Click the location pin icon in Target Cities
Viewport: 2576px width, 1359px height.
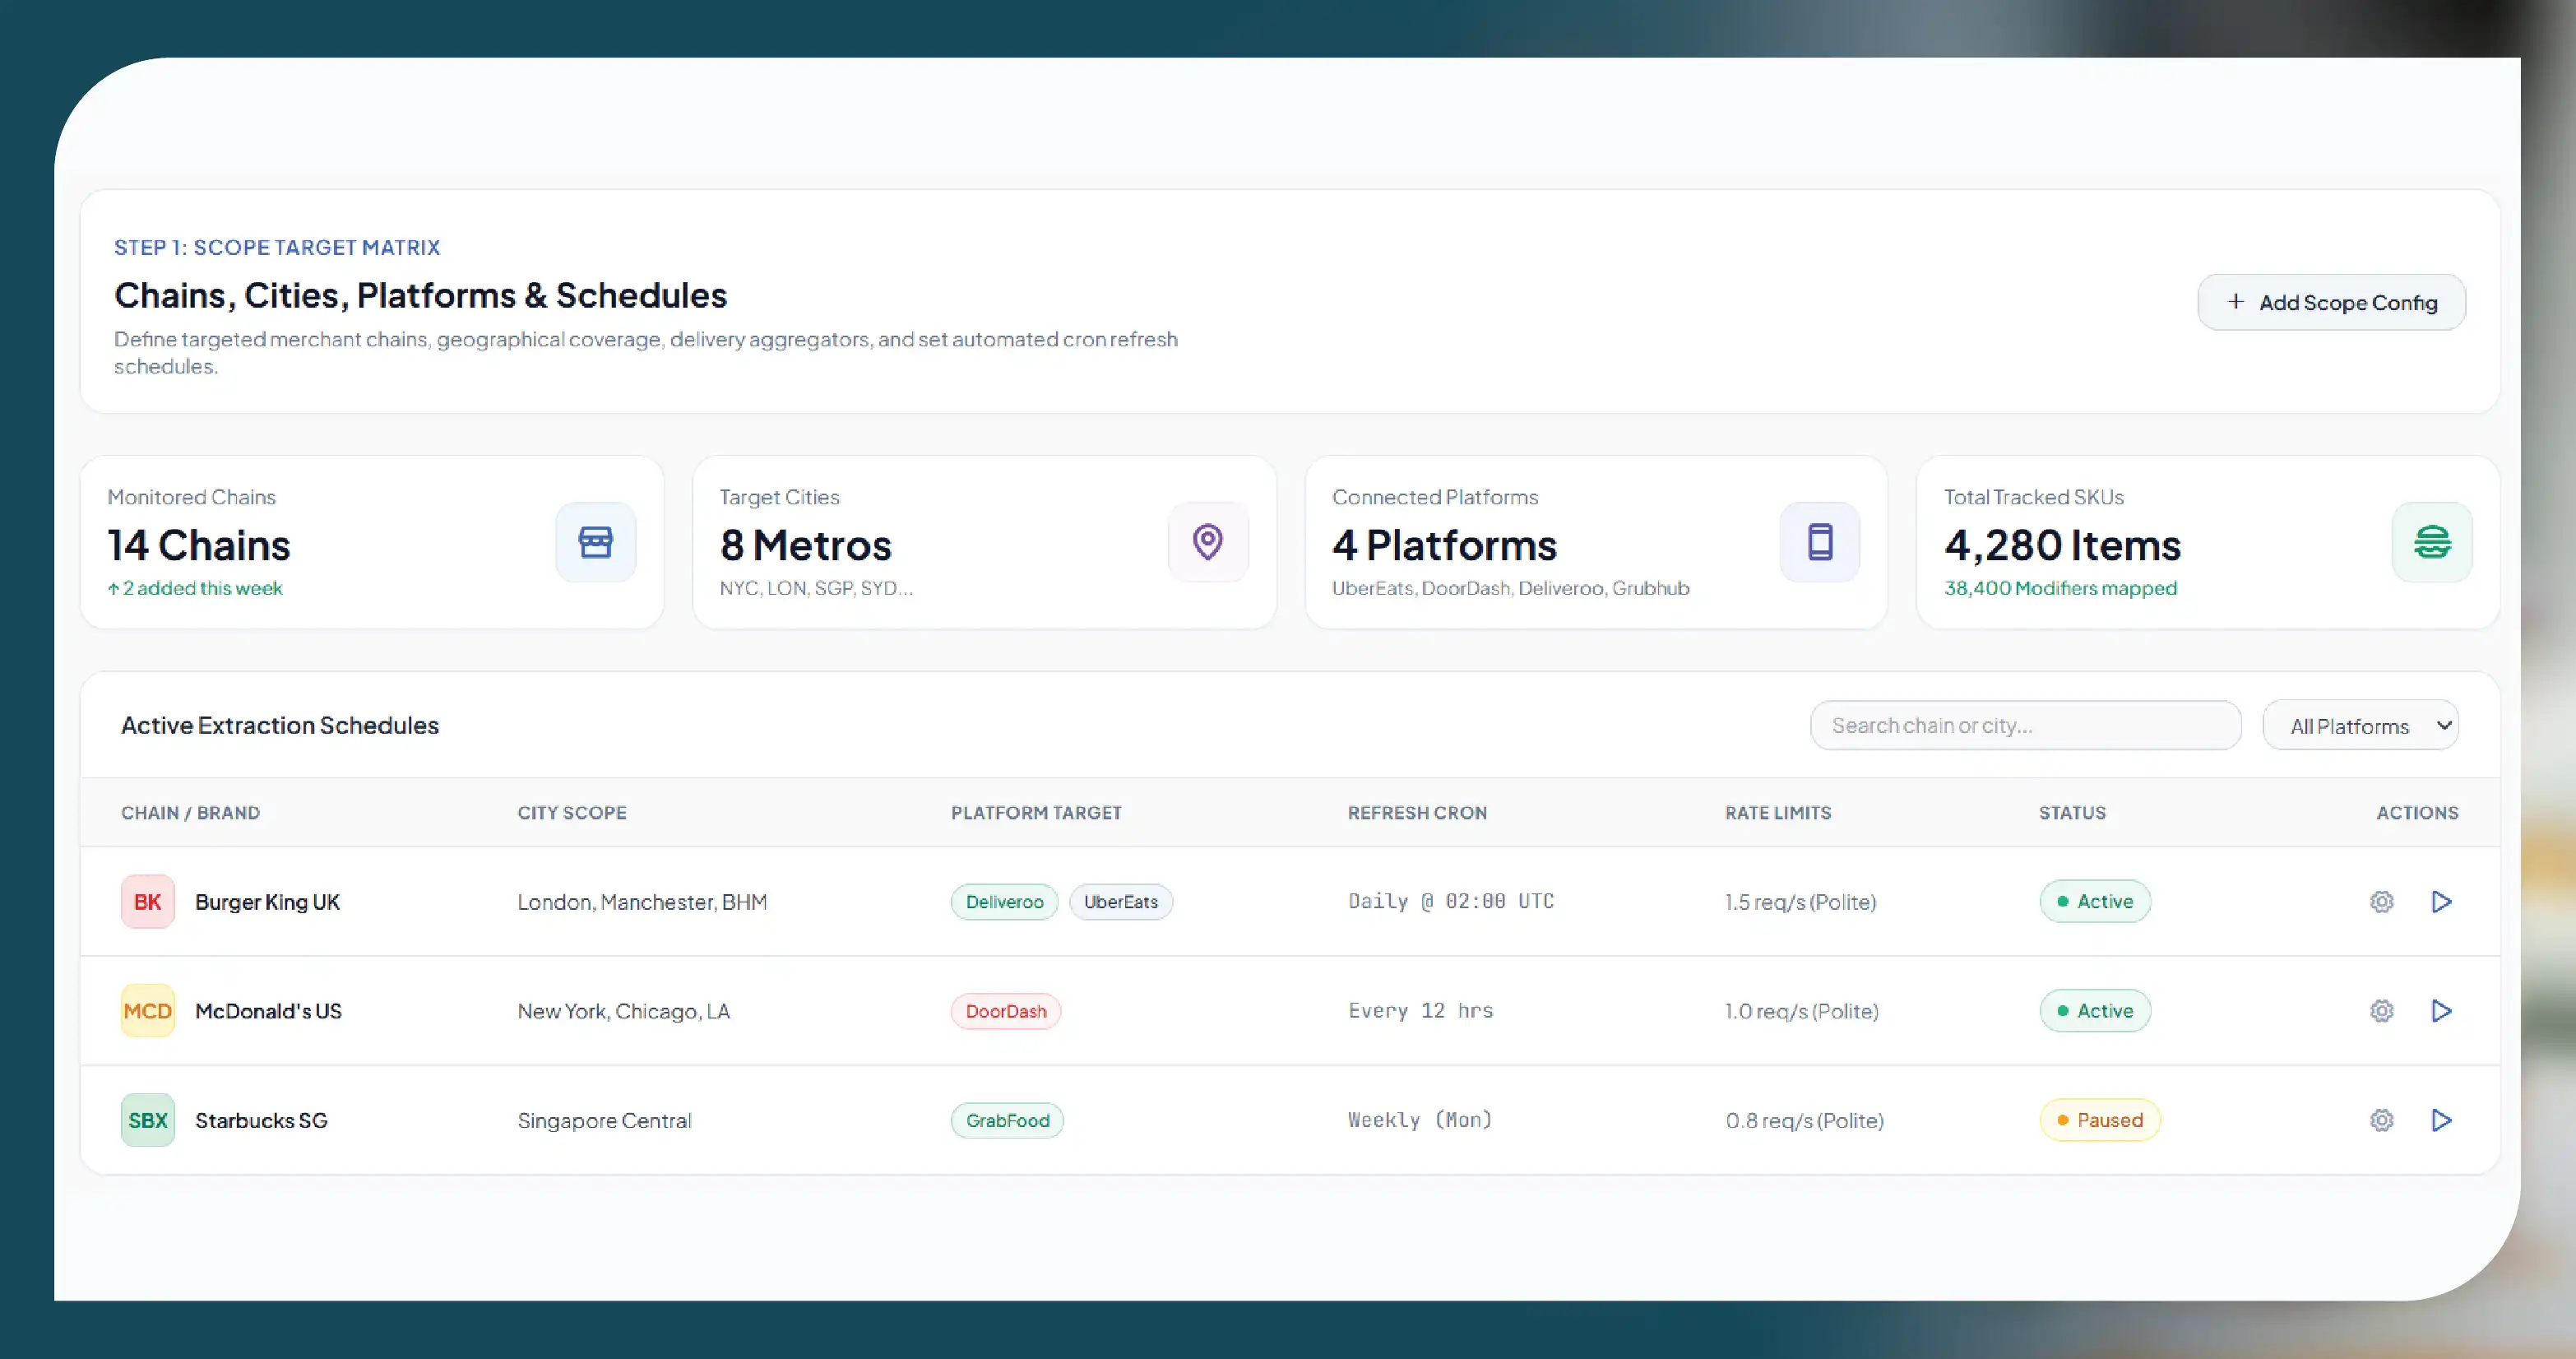(1208, 542)
